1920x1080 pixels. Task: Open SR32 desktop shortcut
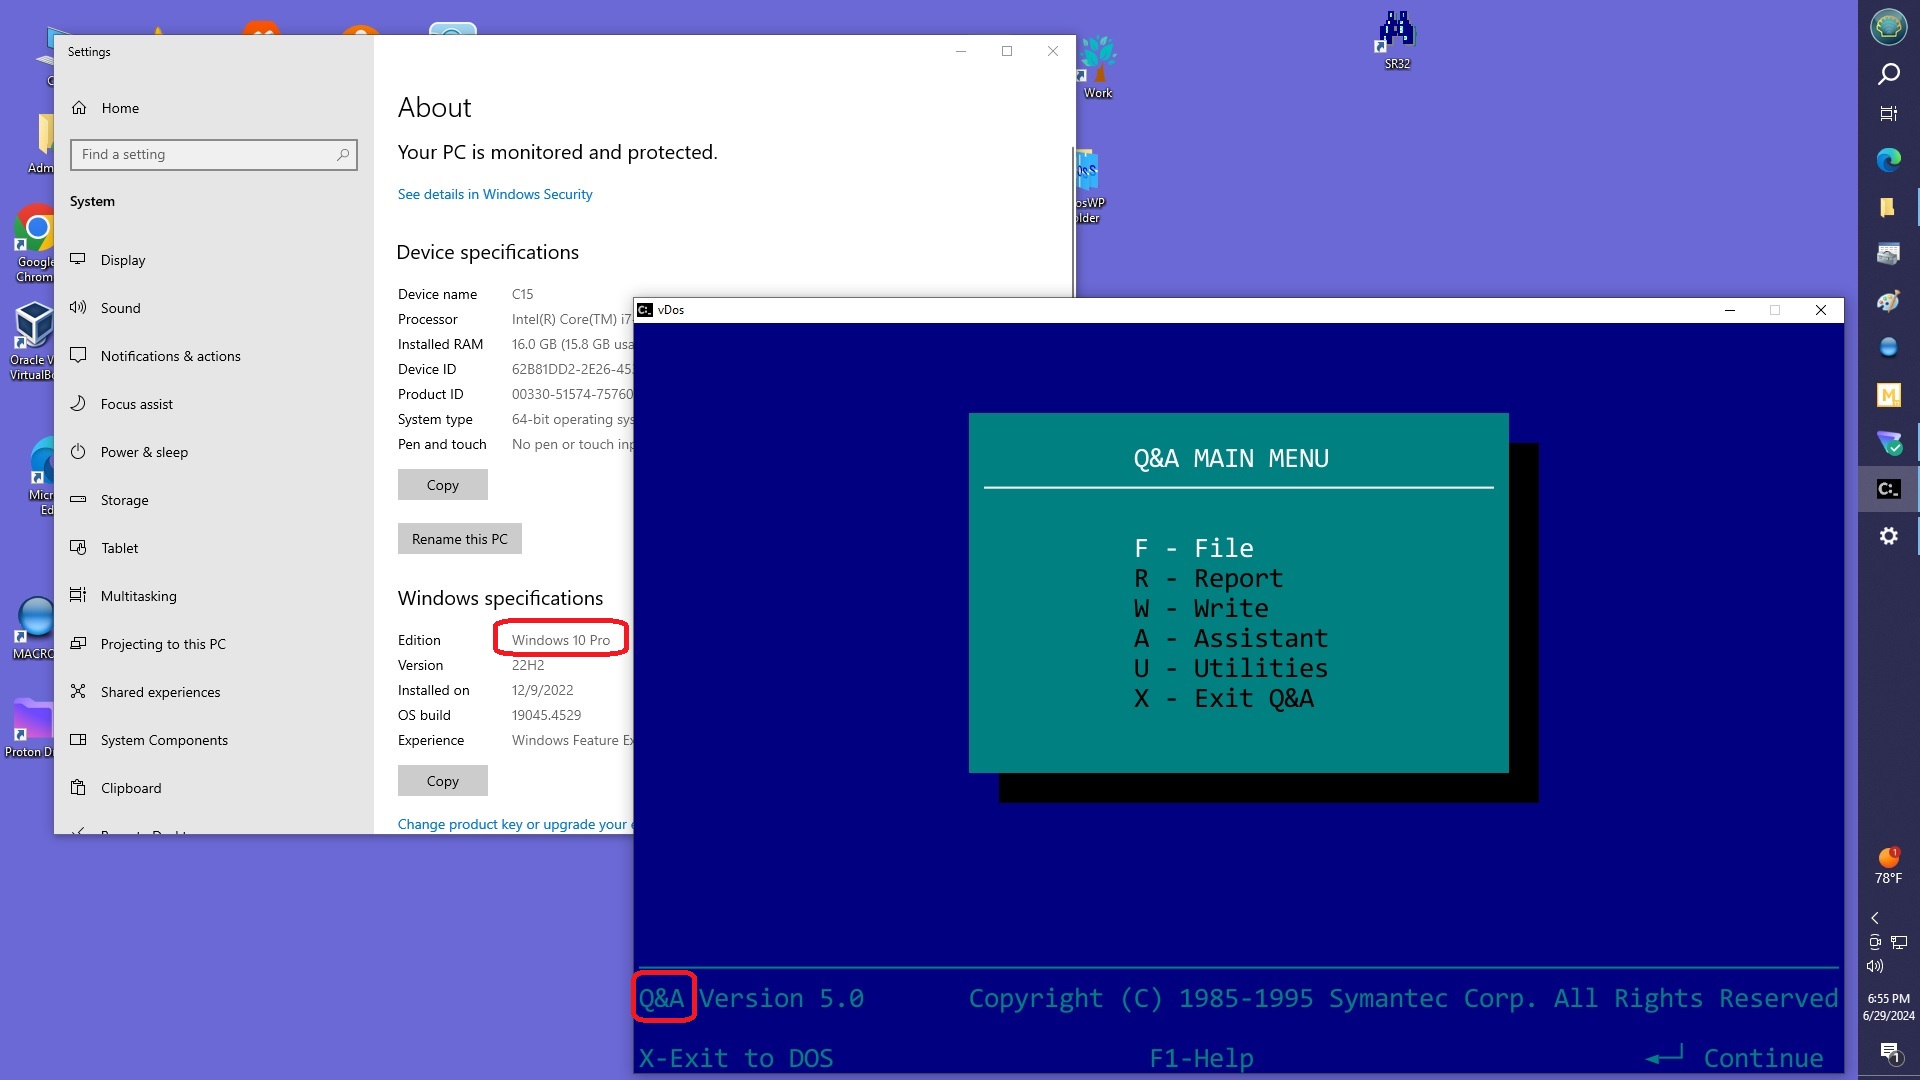tap(1396, 40)
